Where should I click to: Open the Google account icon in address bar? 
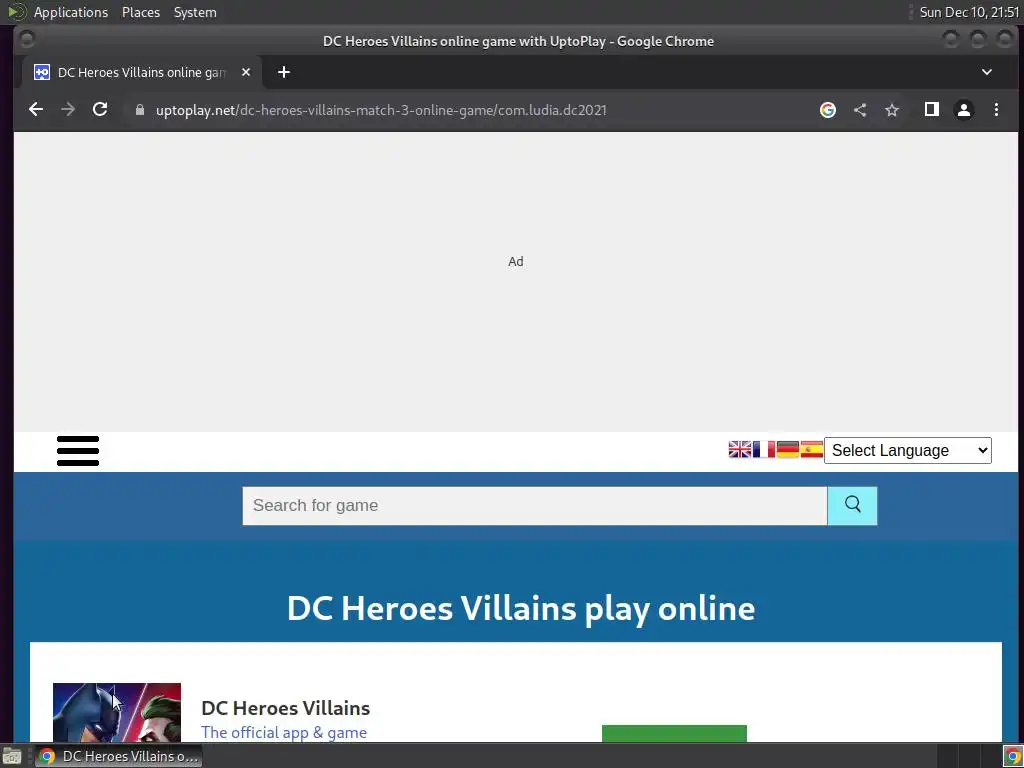pos(827,110)
